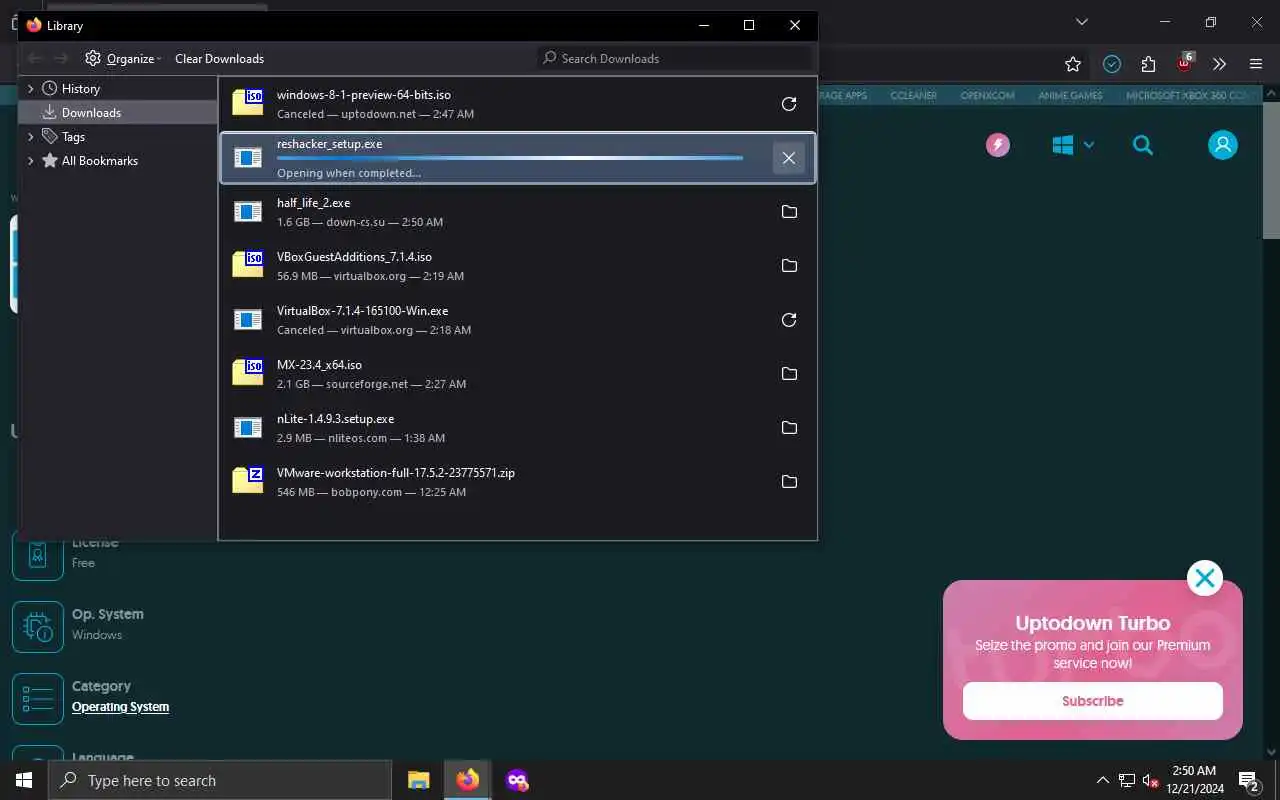Select Tags in the Library sidebar
This screenshot has width=1280, height=800.
[x=73, y=136]
